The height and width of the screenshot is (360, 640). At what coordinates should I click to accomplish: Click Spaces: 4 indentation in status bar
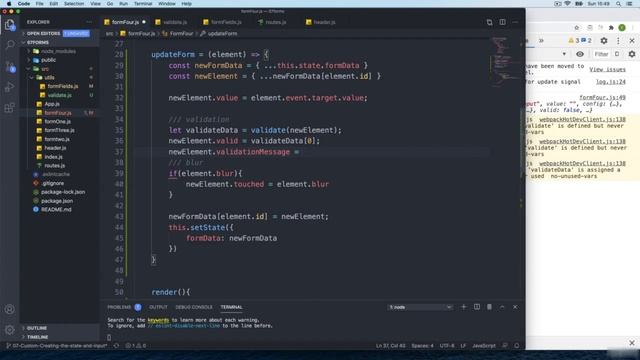click(422, 346)
